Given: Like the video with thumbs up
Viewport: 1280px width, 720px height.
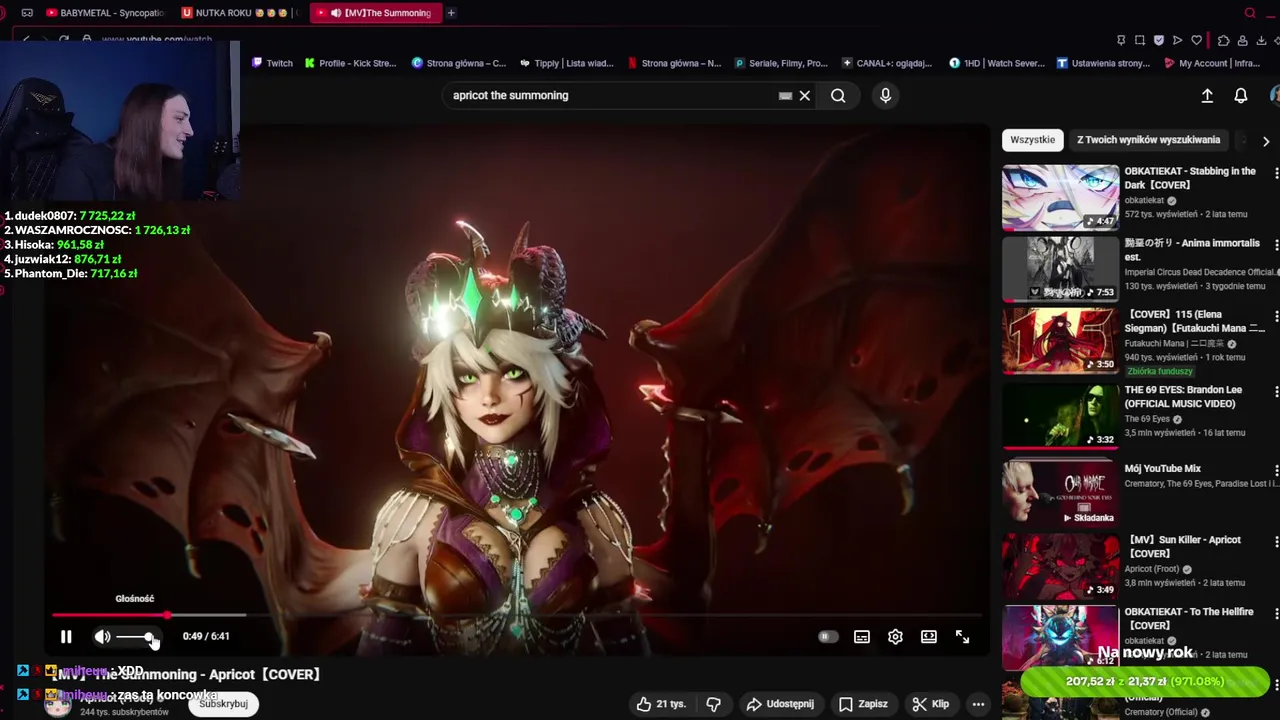Looking at the screenshot, I should [661, 704].
